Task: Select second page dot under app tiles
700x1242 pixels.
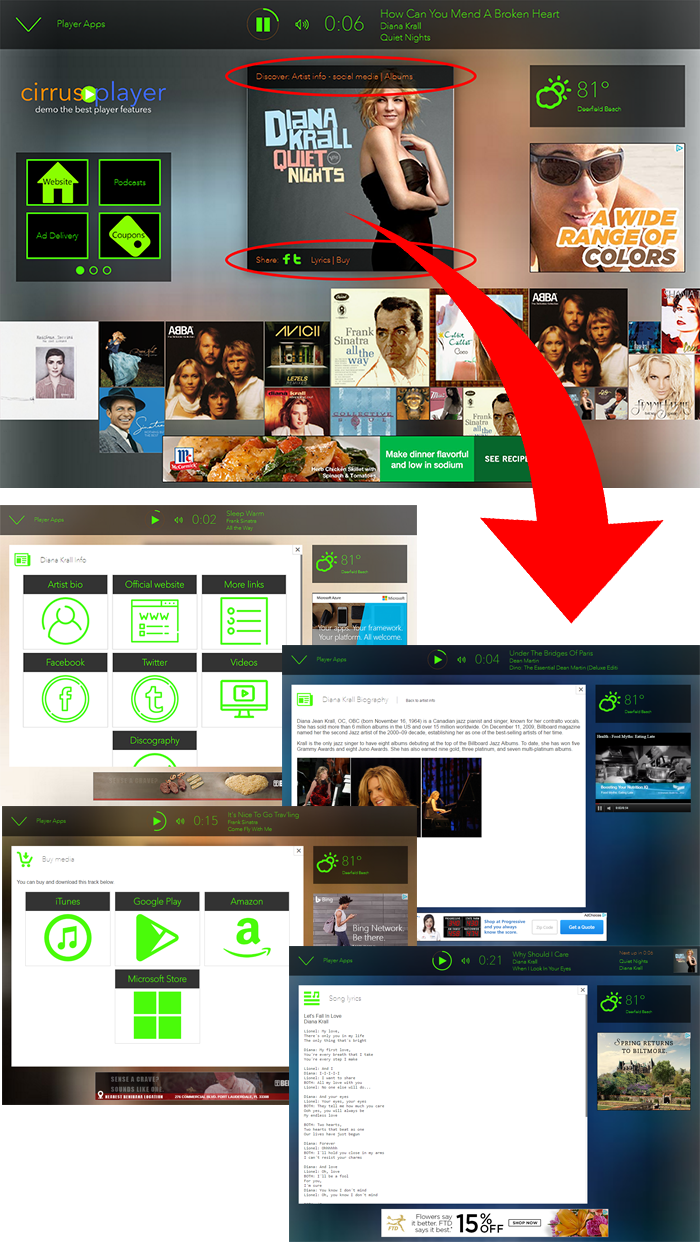Action: pos(94,270)
